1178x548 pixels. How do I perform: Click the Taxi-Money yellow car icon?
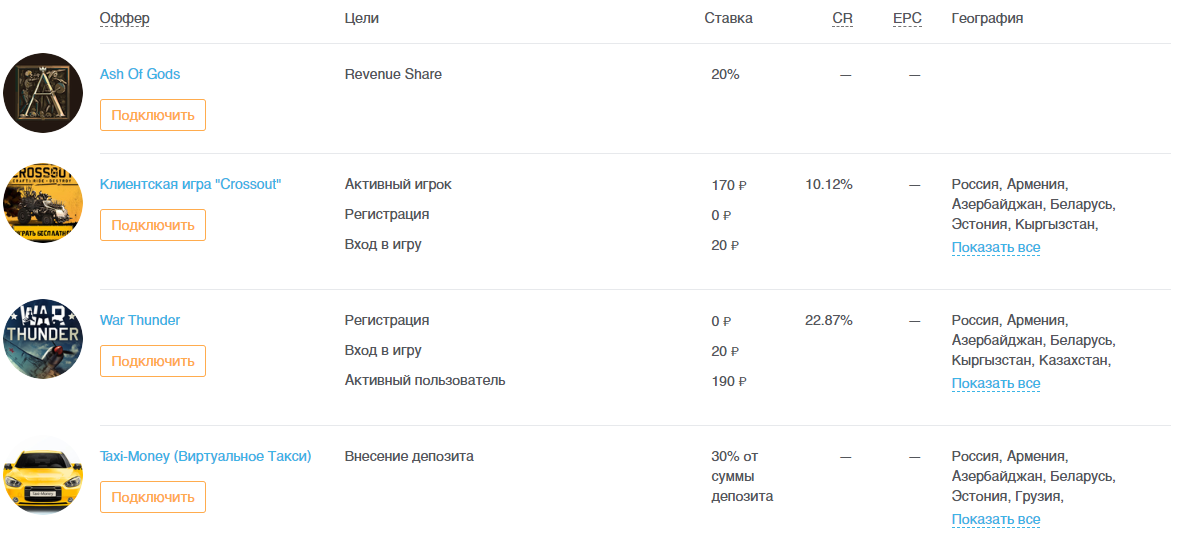pos(43,475)
